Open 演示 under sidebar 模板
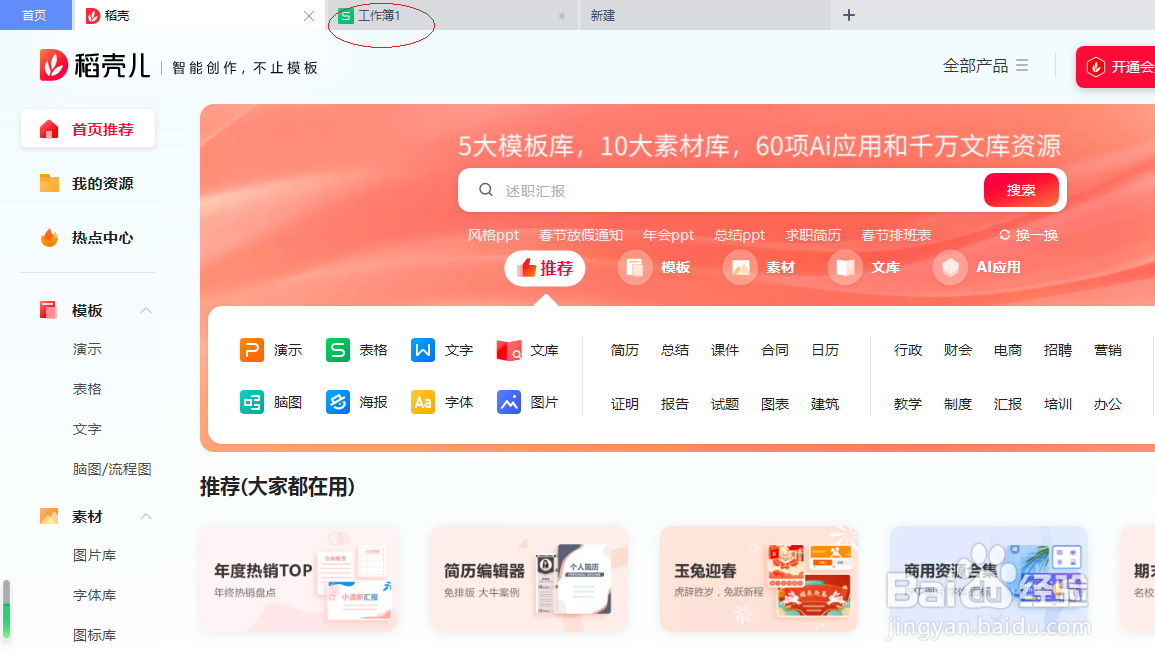 (87, 349)
